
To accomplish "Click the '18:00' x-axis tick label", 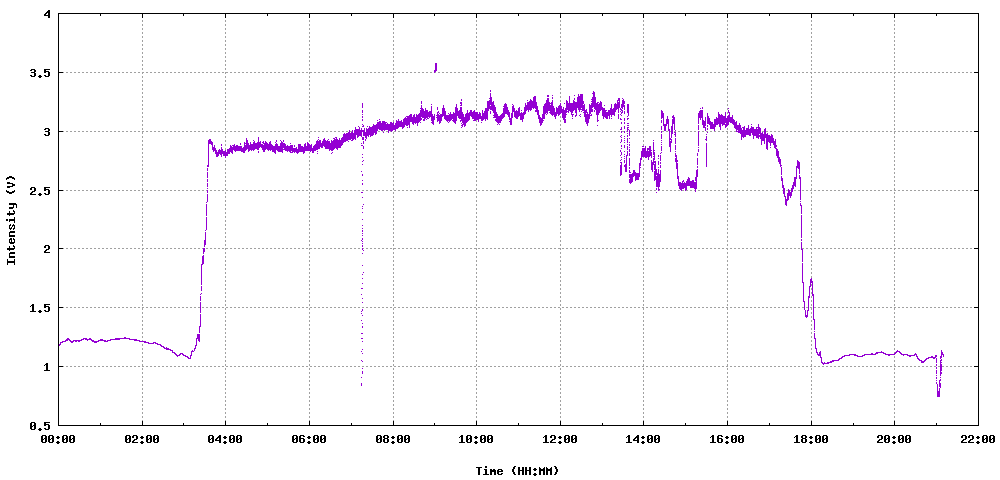I will [x=811, y=440].
